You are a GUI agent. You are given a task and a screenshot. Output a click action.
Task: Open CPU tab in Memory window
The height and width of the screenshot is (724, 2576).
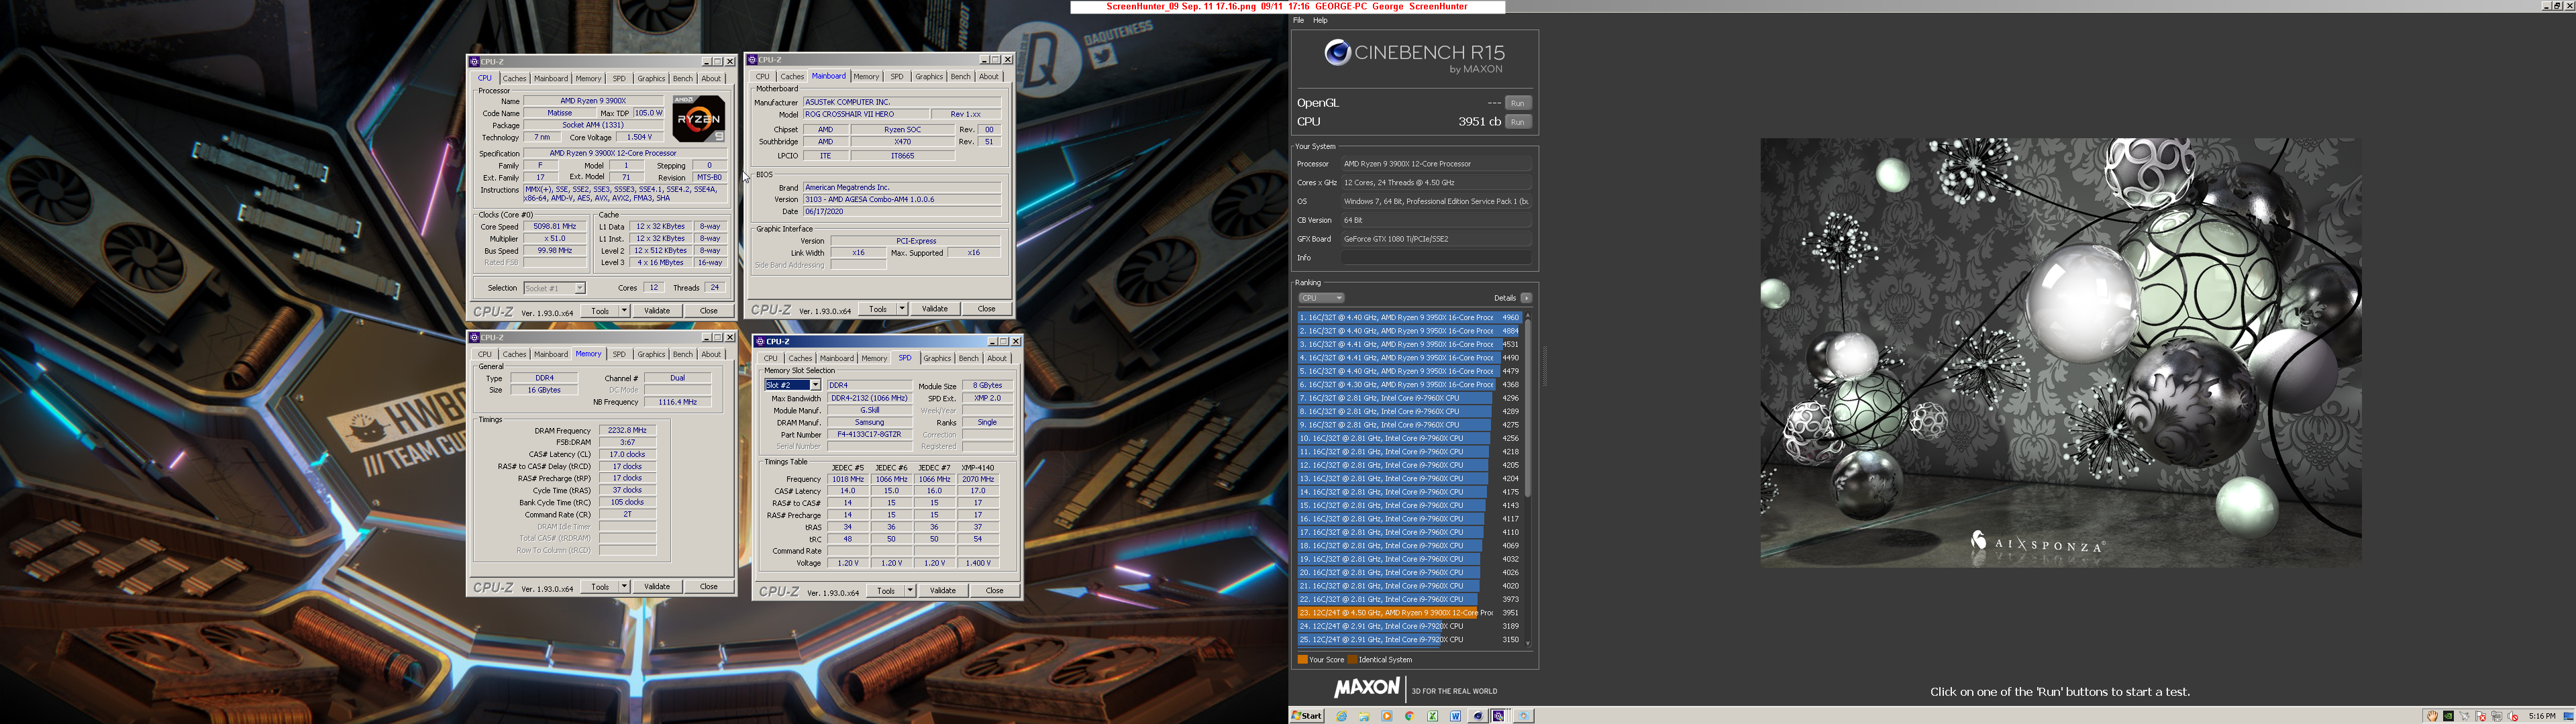(x=485, y=354)
